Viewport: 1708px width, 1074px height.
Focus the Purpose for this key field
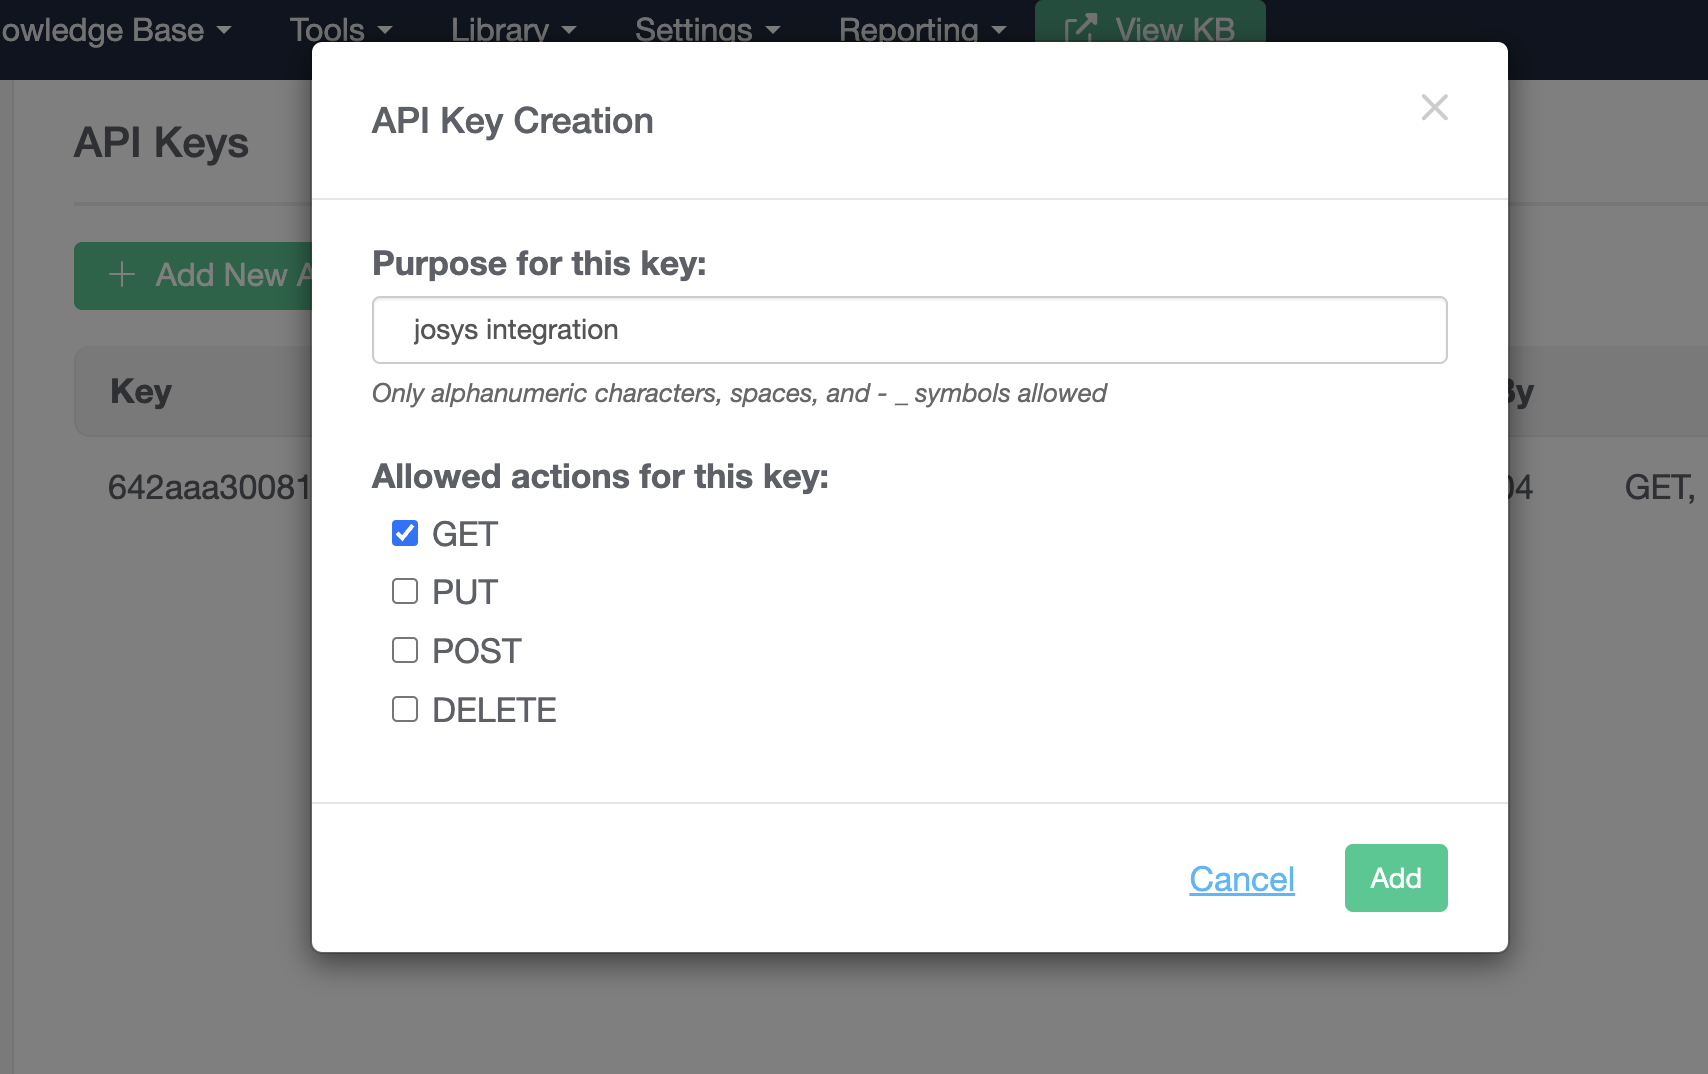coord(909,330)
